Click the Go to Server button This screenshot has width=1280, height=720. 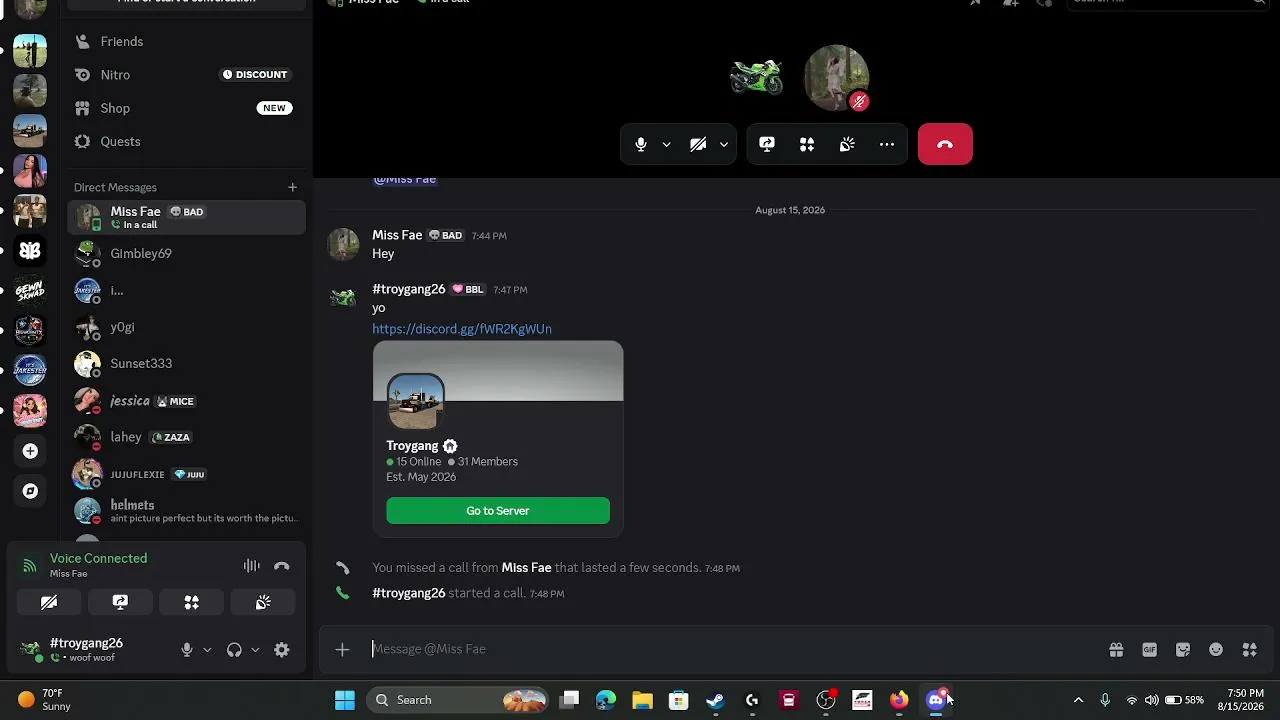pos(498,511)
